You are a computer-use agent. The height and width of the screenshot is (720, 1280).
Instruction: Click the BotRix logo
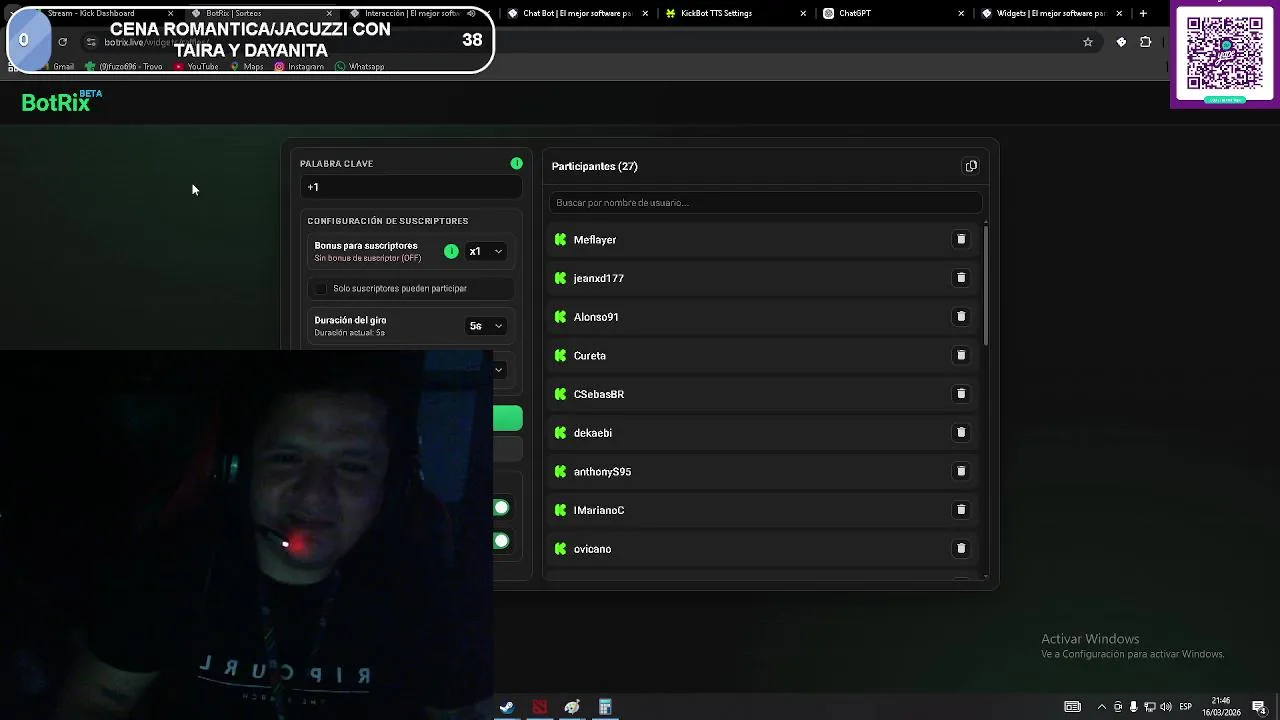click(x=62, y=101)
